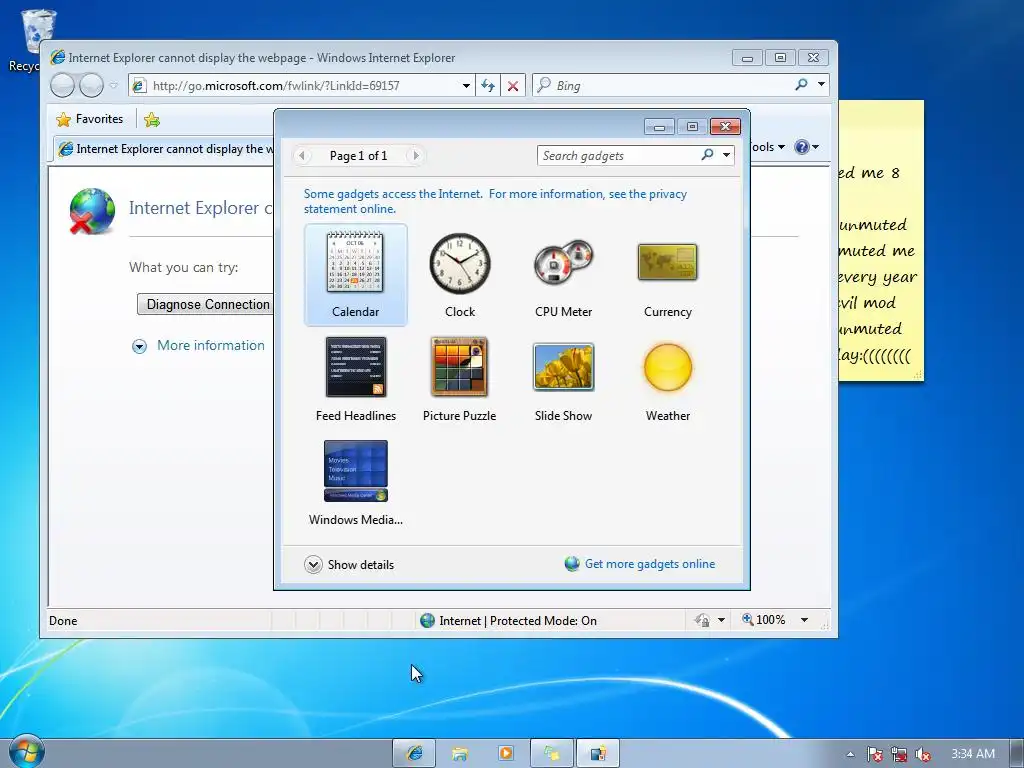The width and height of the screenshot is (1024, 768).
Task: Open the address bar autocomplete dropdown
Action: point(466,86)
